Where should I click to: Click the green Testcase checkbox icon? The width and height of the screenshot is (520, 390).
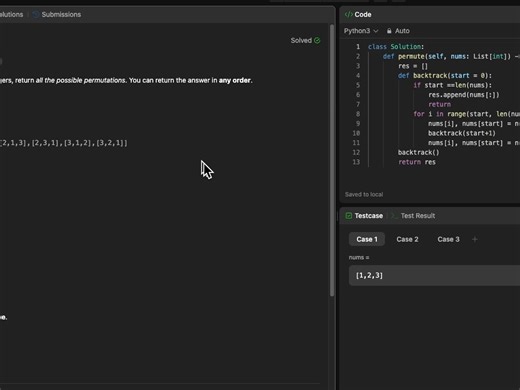pyautogui.click(x=349, y=216)
